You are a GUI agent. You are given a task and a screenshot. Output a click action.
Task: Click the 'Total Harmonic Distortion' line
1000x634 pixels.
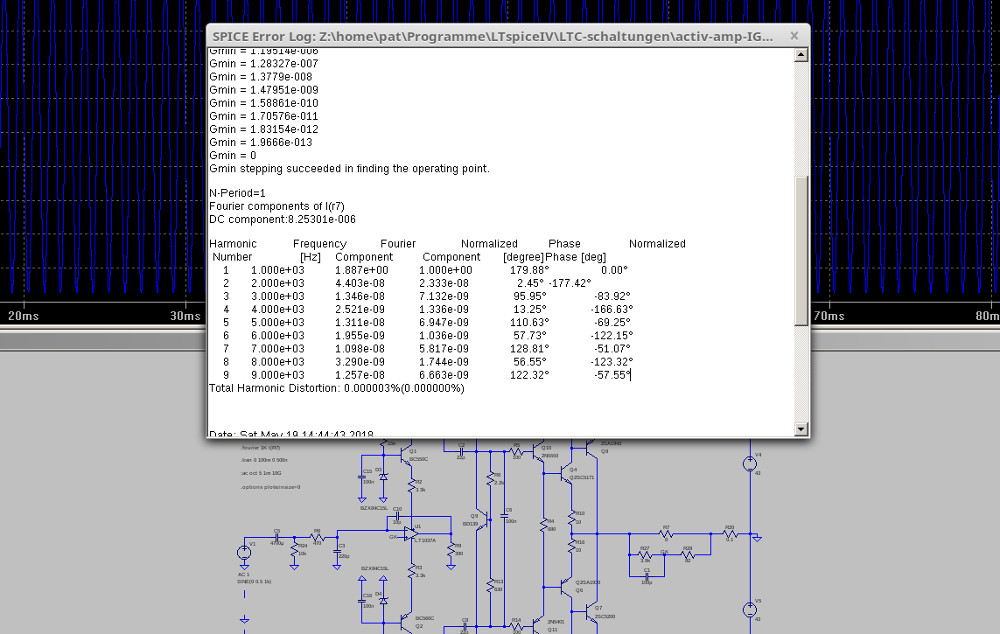[337, 388]
